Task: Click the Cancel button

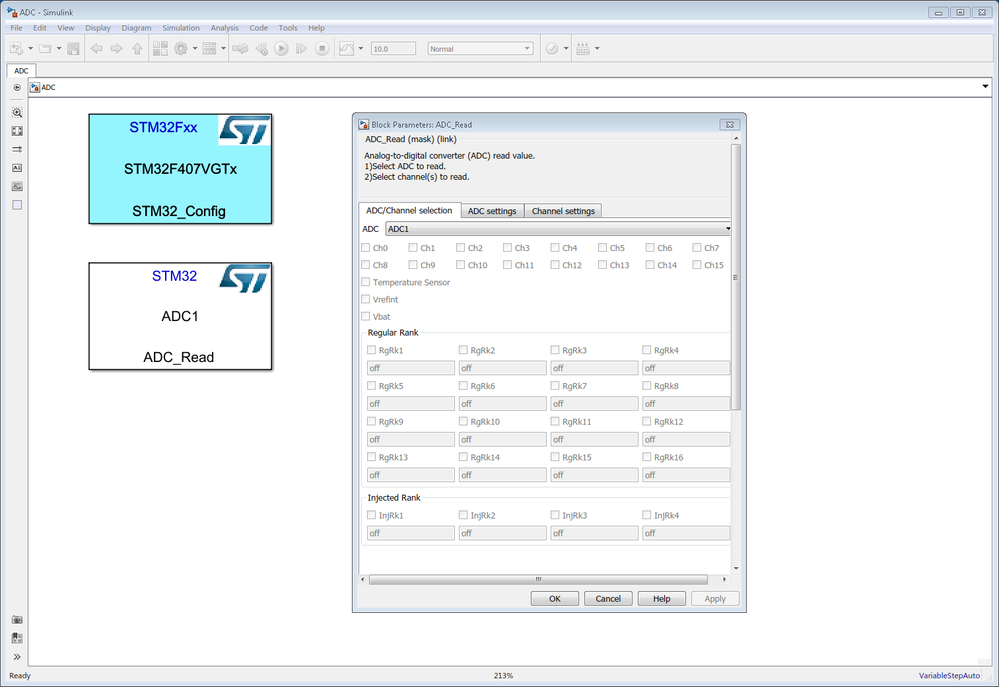Action: 608,598
